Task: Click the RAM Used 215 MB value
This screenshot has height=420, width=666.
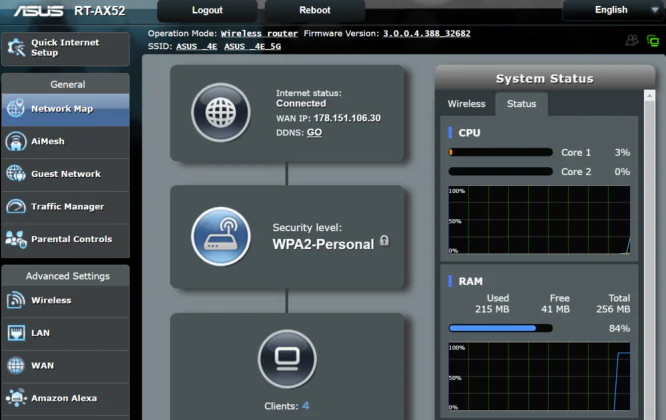Action: click(492, 309)
